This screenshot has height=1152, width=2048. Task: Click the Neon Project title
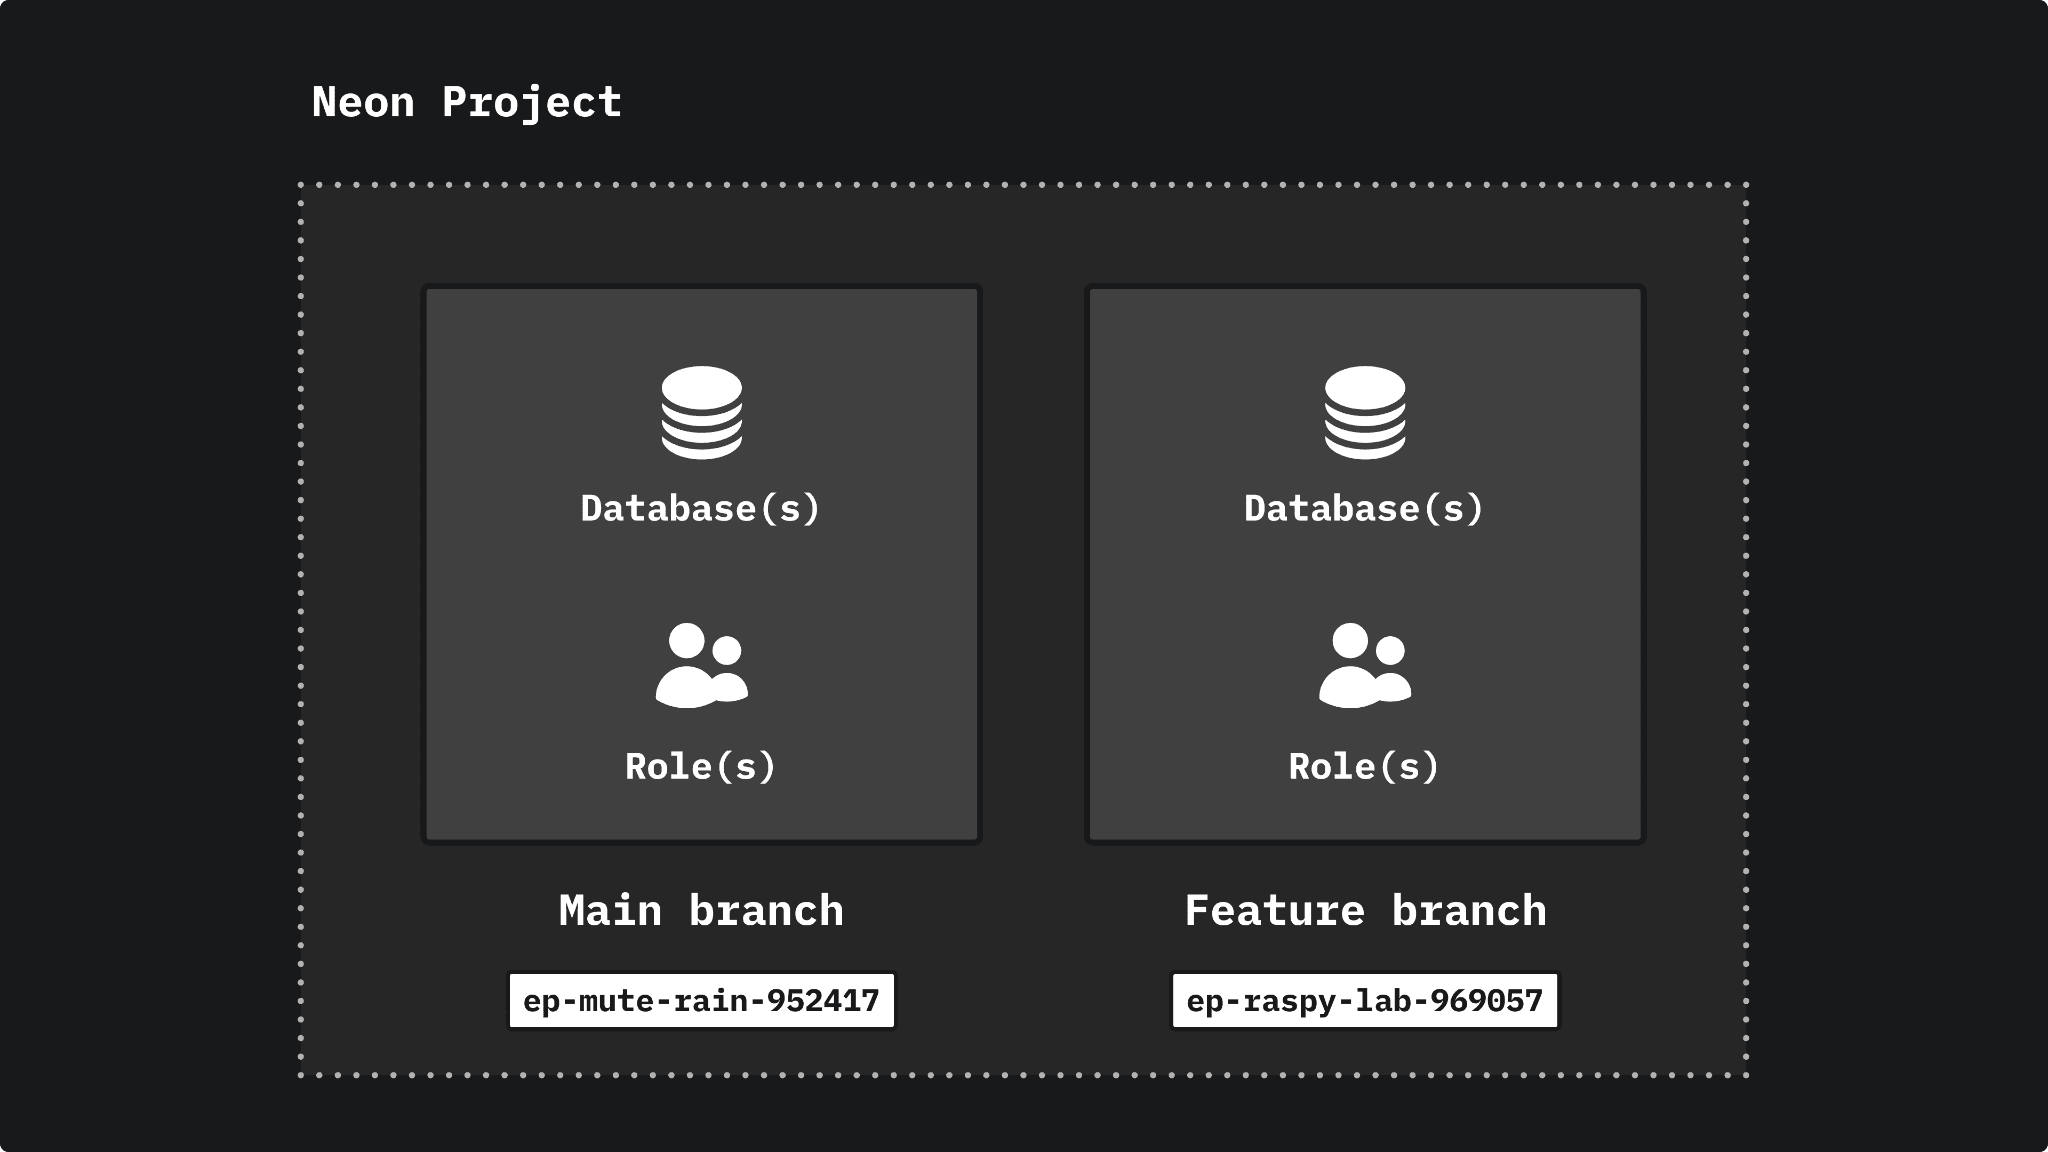(466, 102)
